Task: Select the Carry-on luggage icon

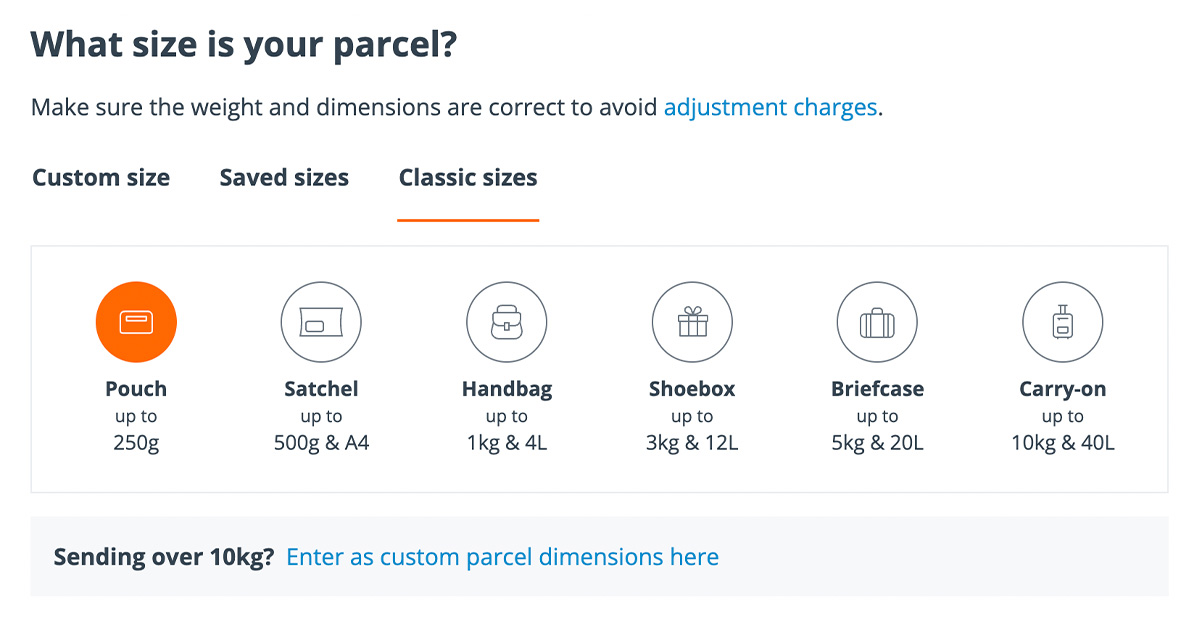Action: (x=1062, y=321)
